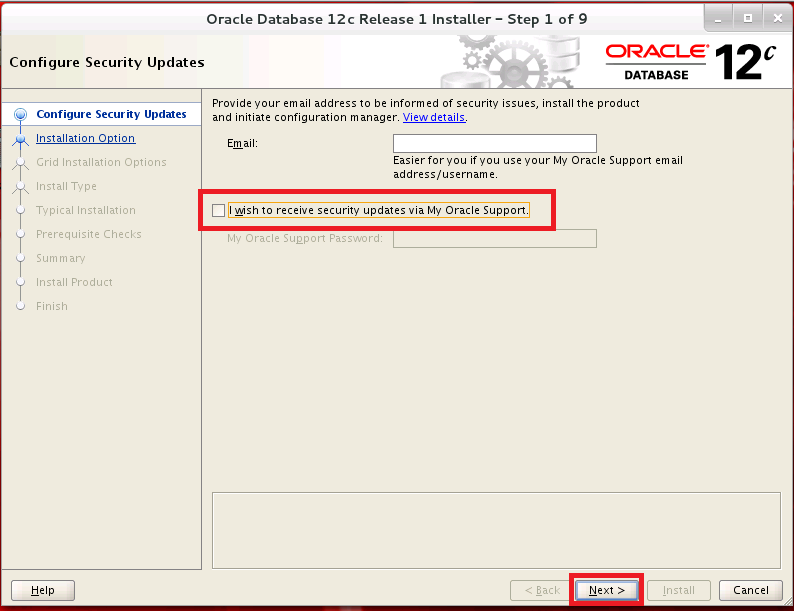
Task: Maximize the installer window
Action: tap(748, 19)
